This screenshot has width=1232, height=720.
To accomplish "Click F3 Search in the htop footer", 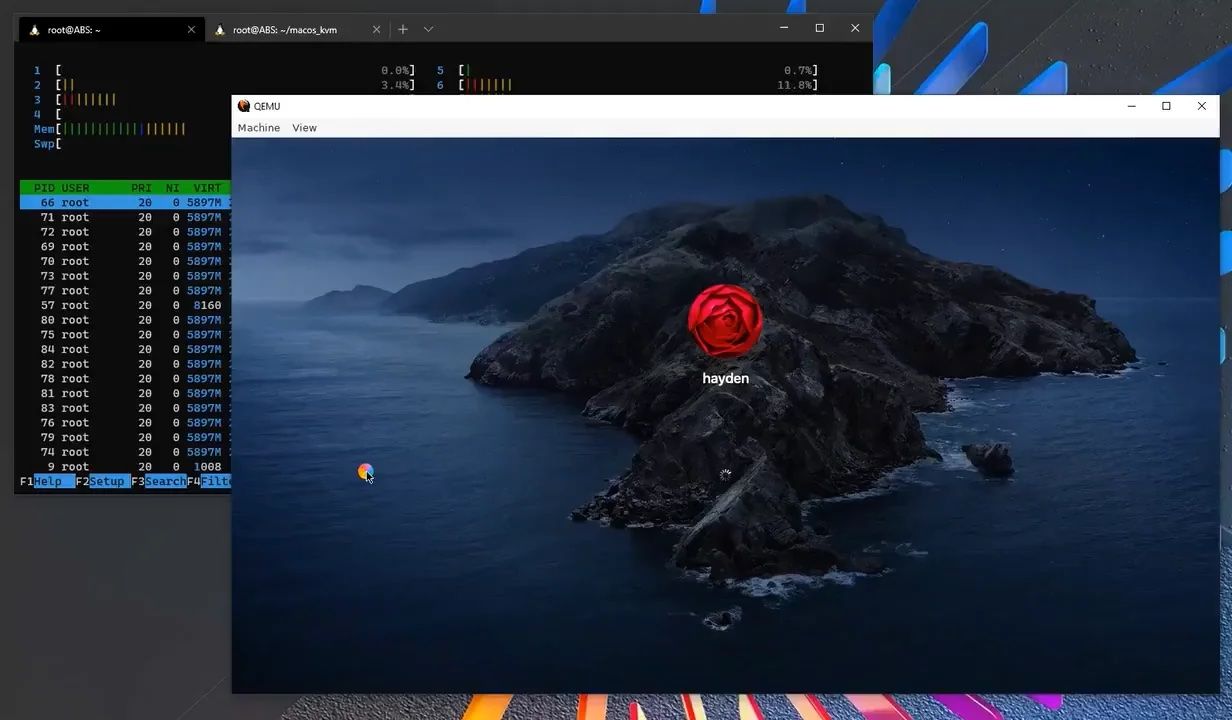I will tap(159, 481).
